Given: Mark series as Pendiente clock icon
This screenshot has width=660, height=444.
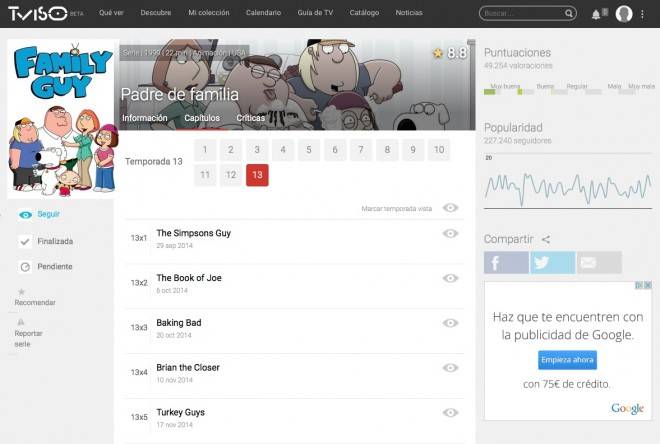Looking at the screenshot, I should tap(25, 267).
